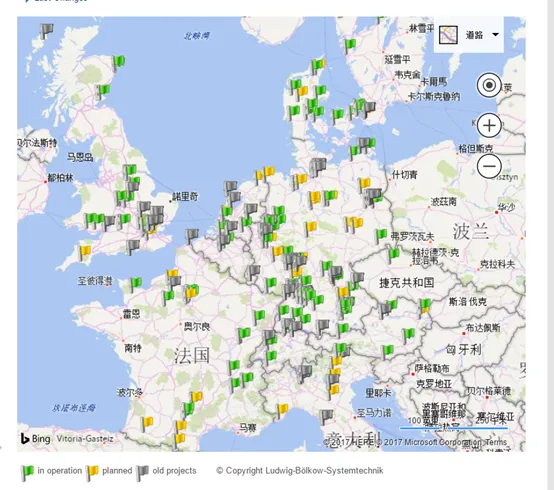The width and height of the screenshot is (554, 490).
Task: Click the 波兹南 city label
Action: 443,202
